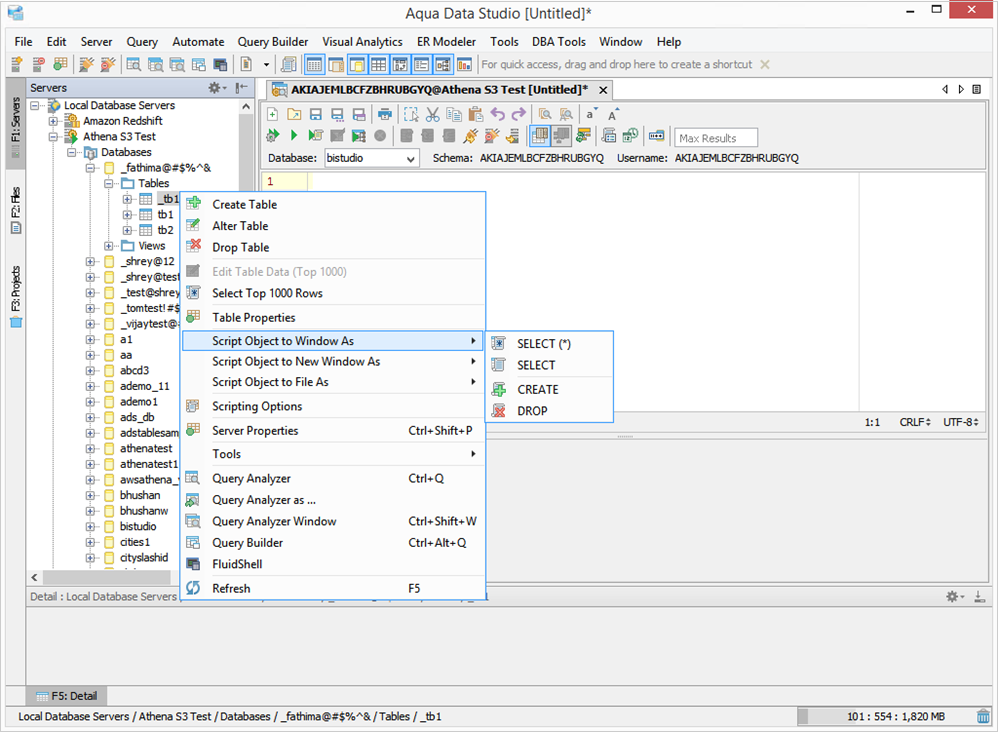Collapse the Athena S3 Test server node
998x732 pixels.
(53, 136)
